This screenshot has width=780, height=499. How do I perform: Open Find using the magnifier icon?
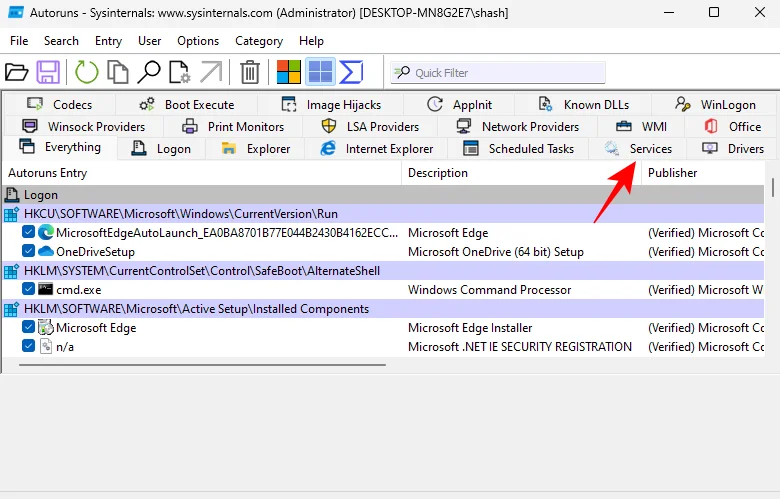click(x=149, y=72)
